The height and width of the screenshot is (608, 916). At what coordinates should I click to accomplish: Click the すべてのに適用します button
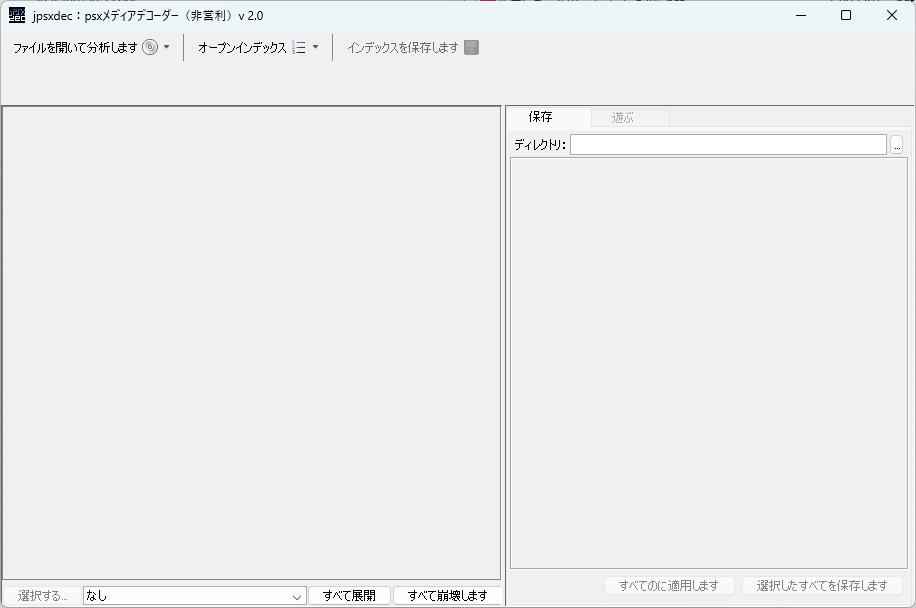point(669,585)
